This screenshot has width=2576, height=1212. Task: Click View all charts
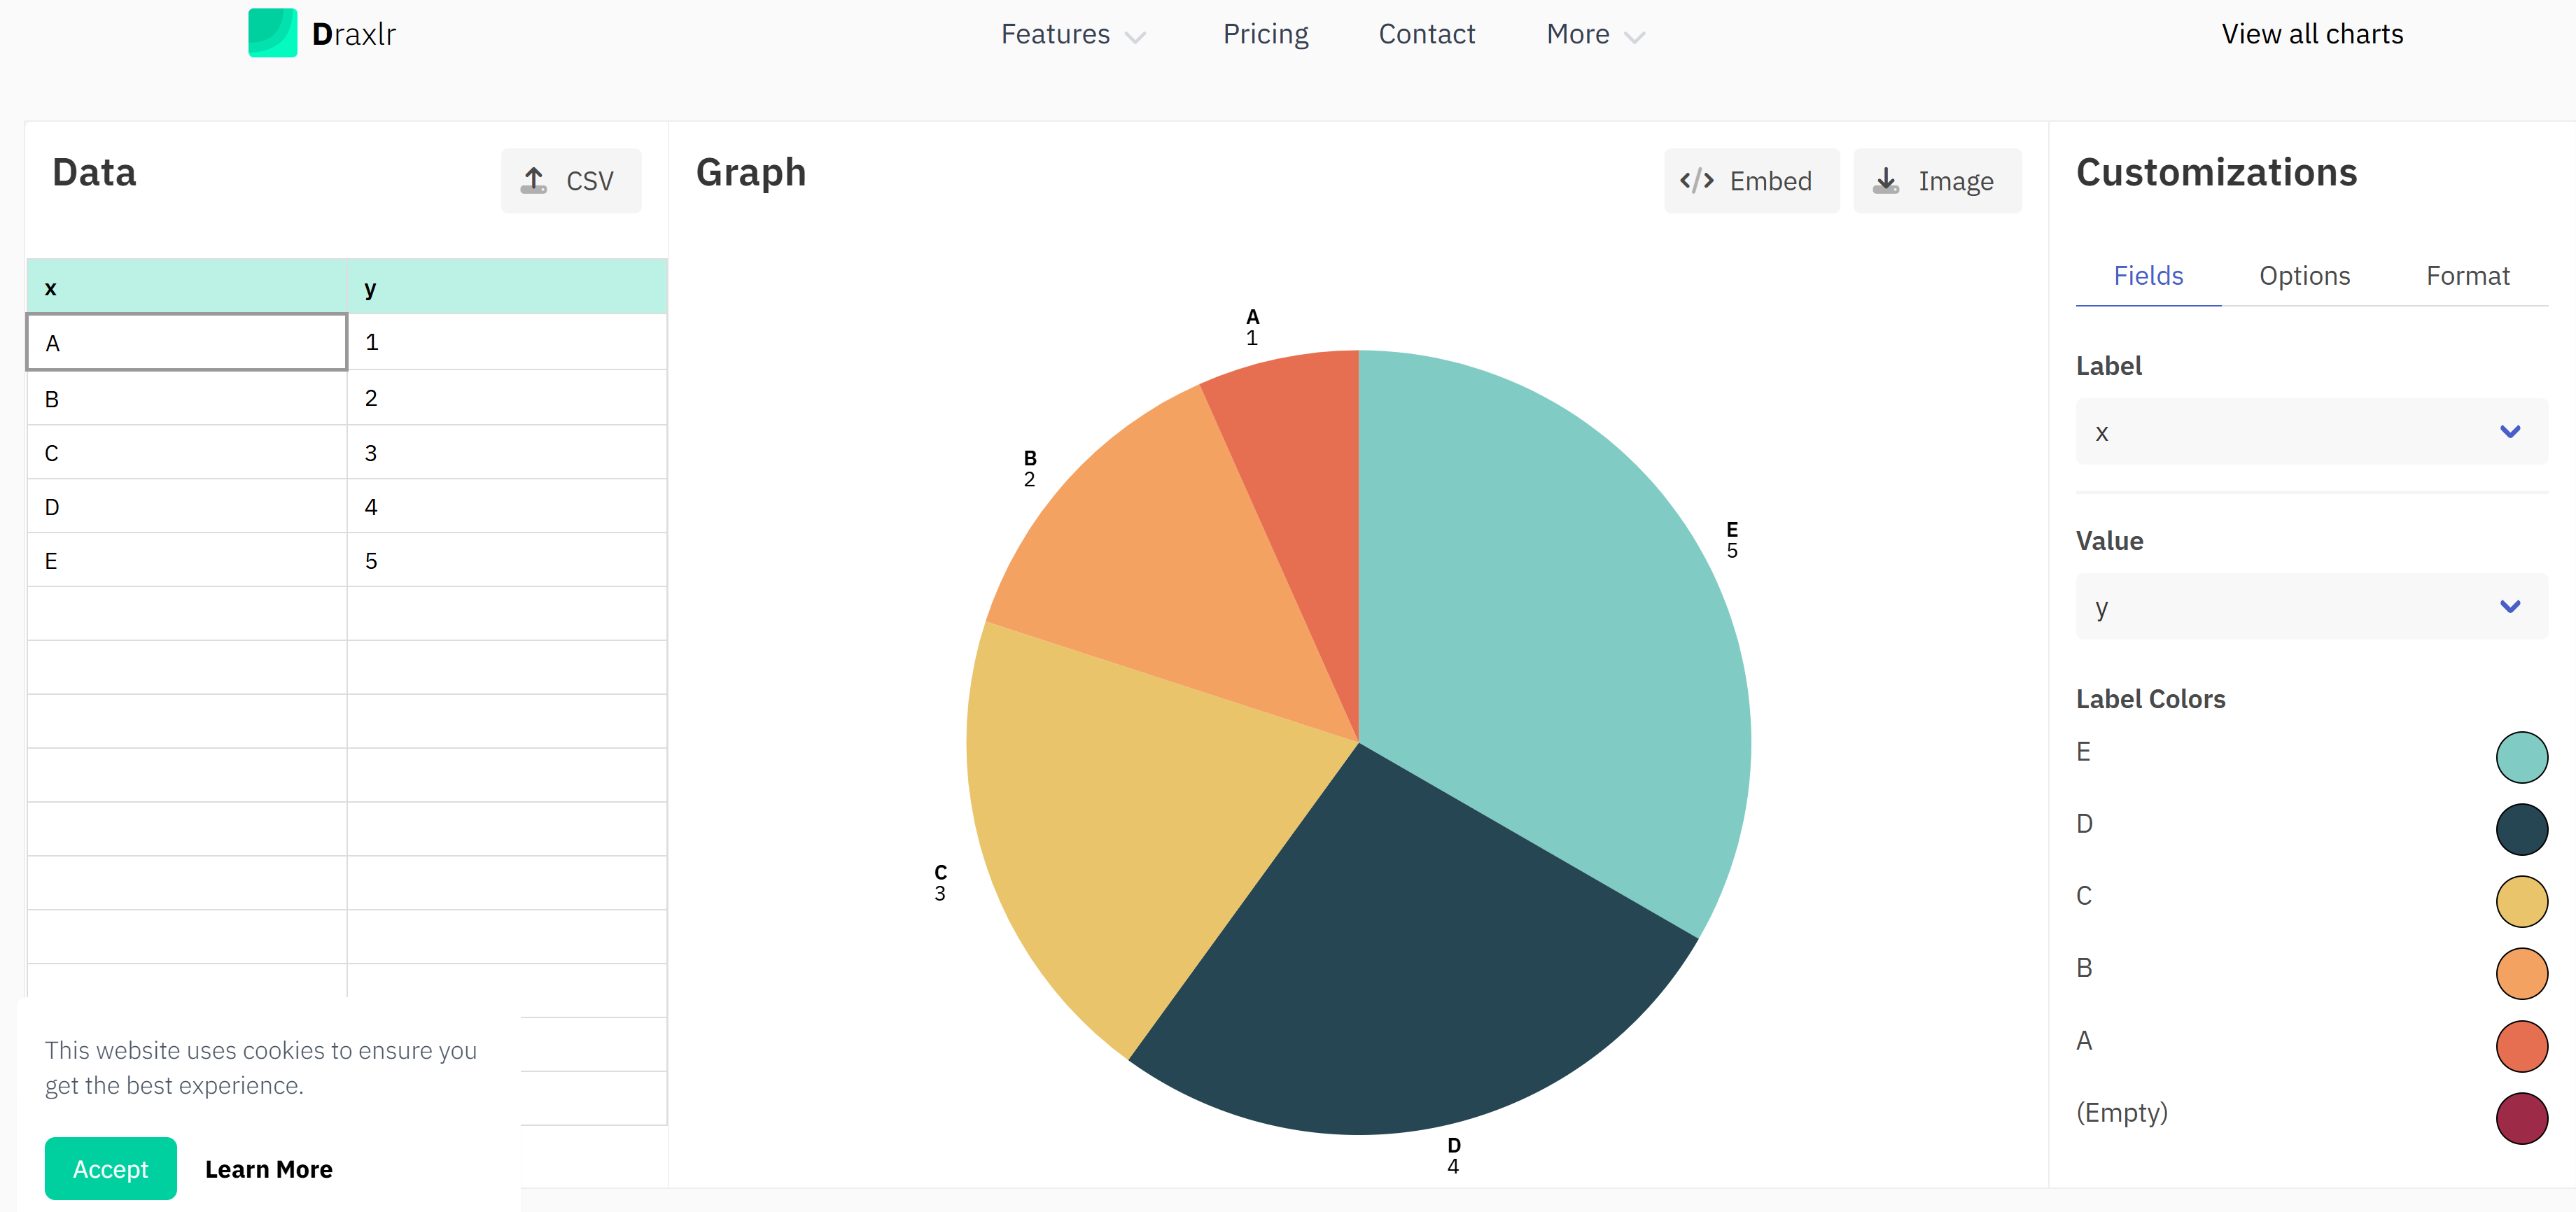pyautogui.click(x=2312, y=33)
